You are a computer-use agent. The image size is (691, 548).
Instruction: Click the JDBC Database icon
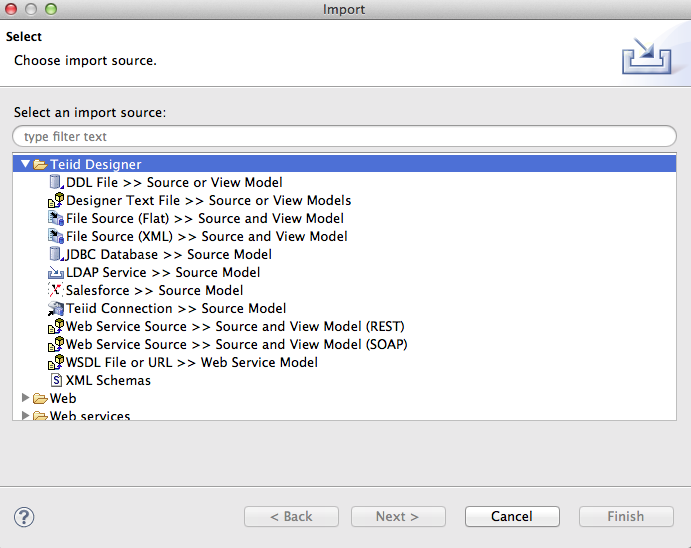tap(56, 254)
